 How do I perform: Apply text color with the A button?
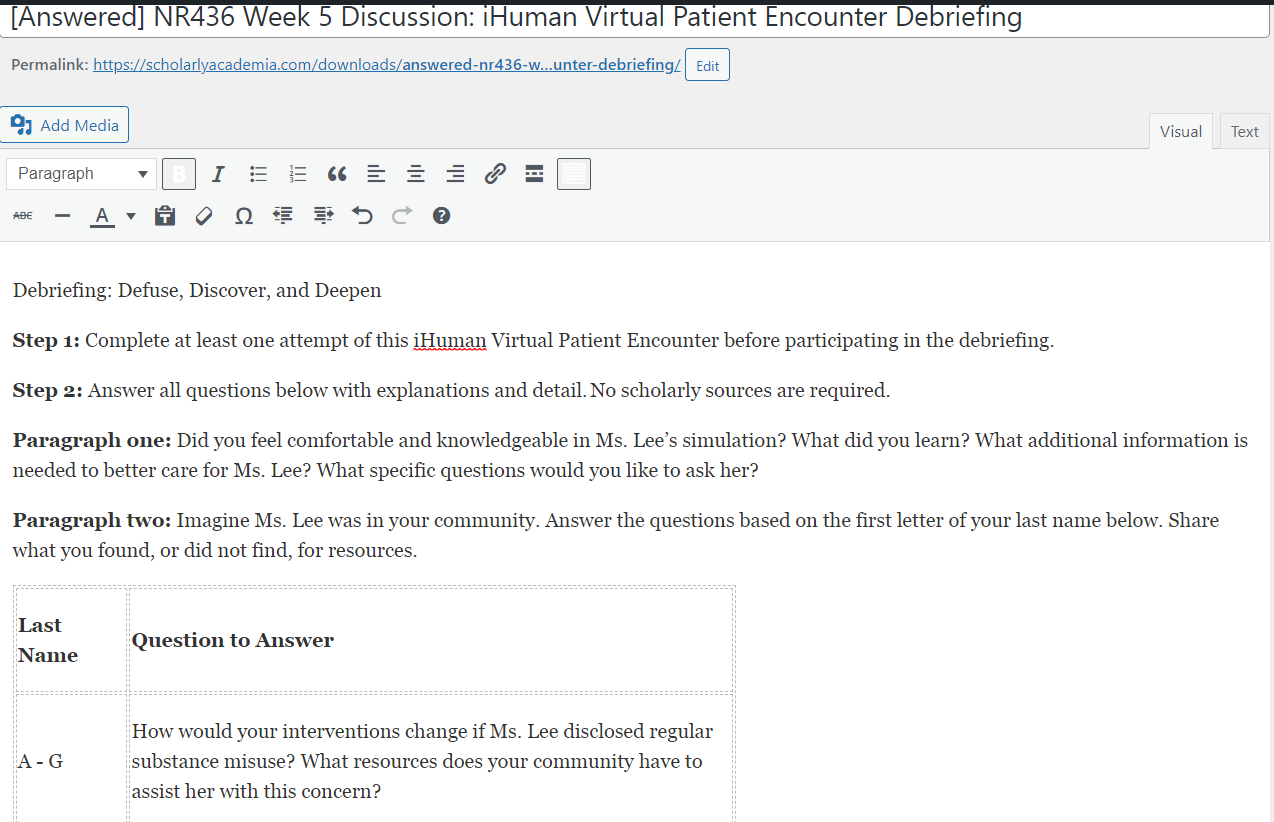coord(102,216)
